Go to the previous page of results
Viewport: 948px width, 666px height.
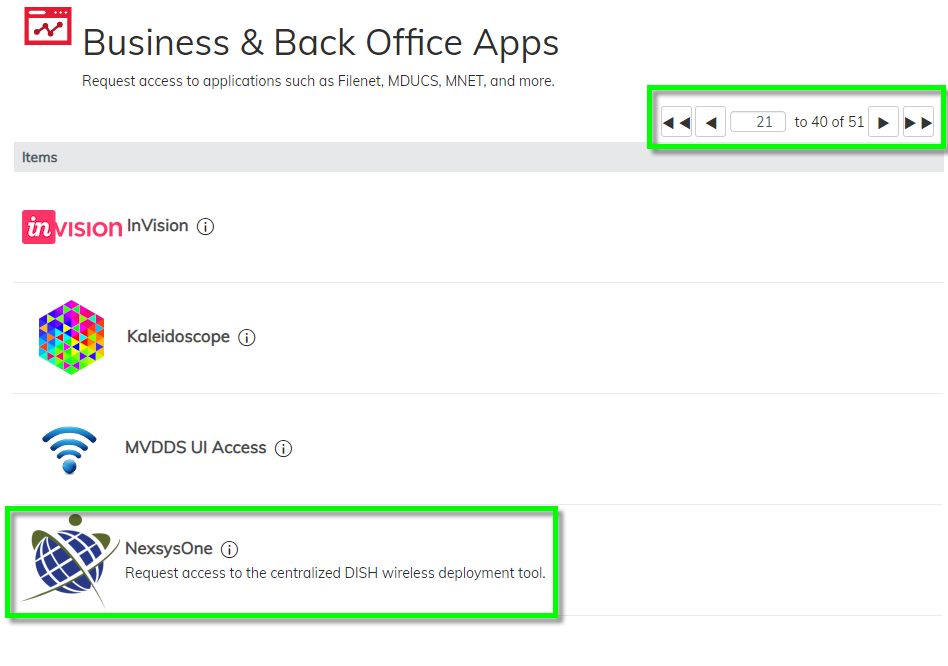pyautogui.click(x=710, y=122)
